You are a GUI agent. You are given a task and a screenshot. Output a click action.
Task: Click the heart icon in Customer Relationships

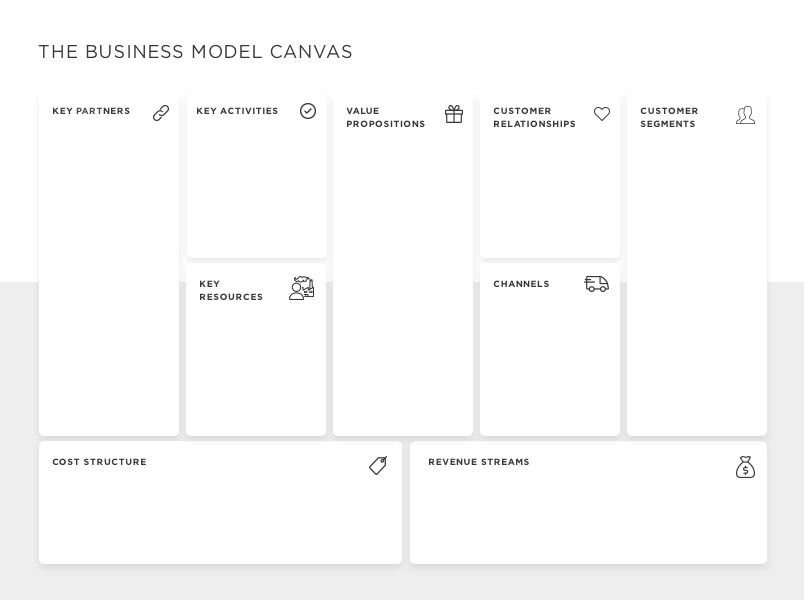pyautogui.click(x=602, y=113)
